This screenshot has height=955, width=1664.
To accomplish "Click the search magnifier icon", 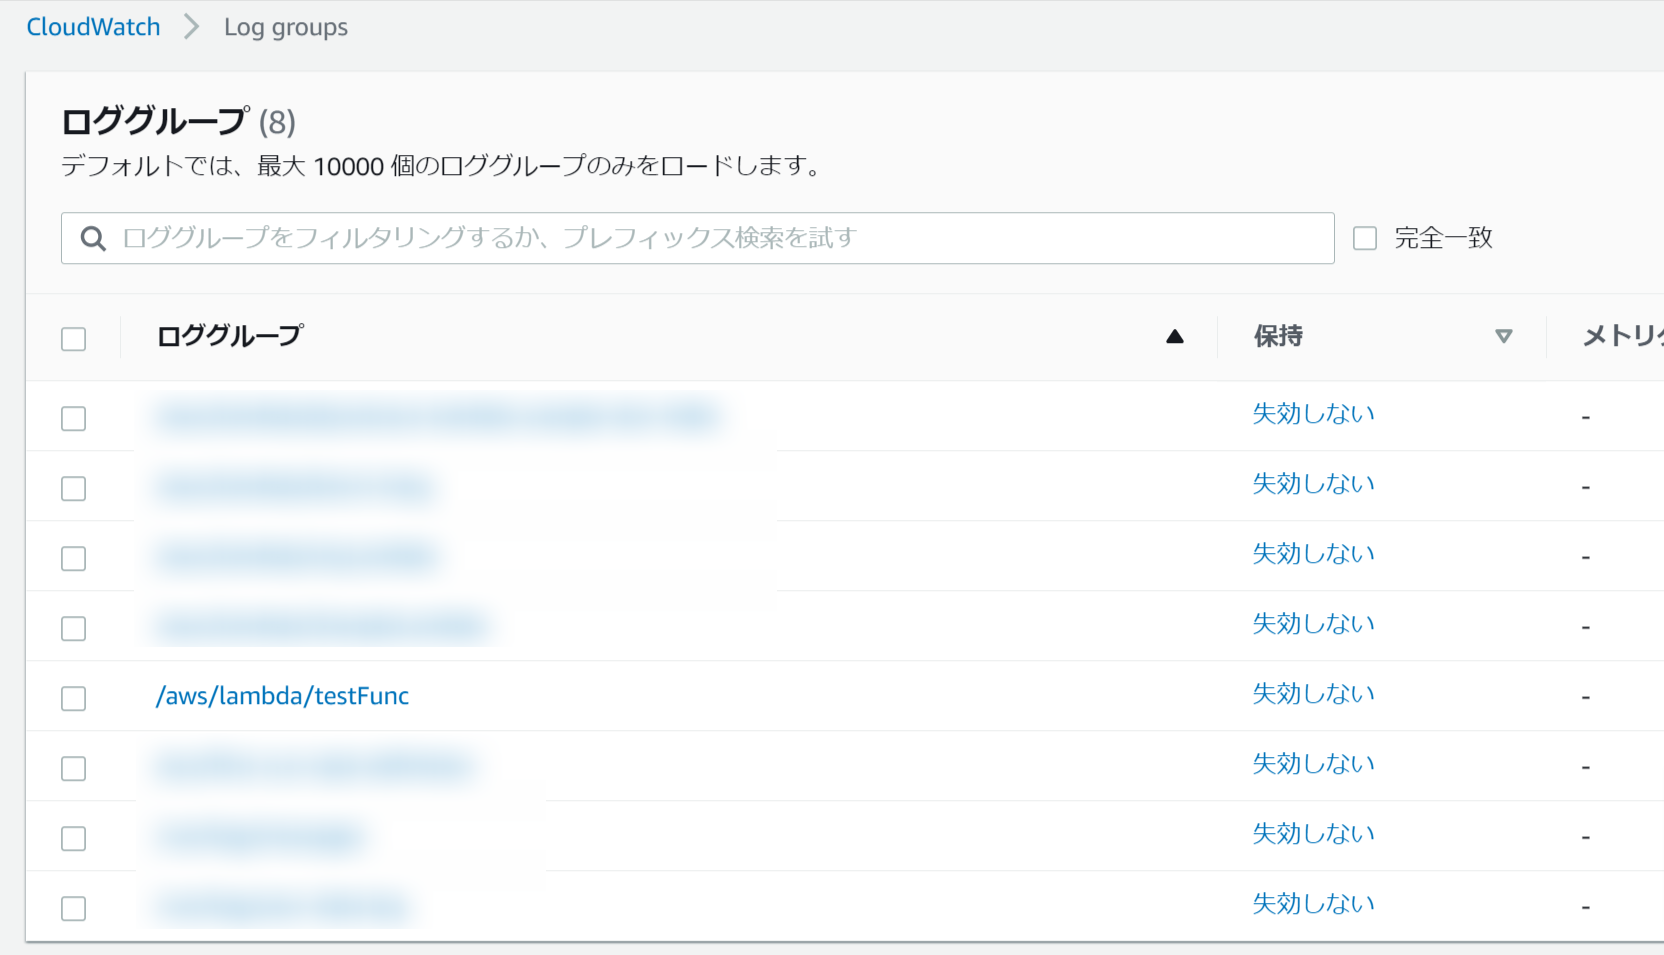I will pos(93,238).
